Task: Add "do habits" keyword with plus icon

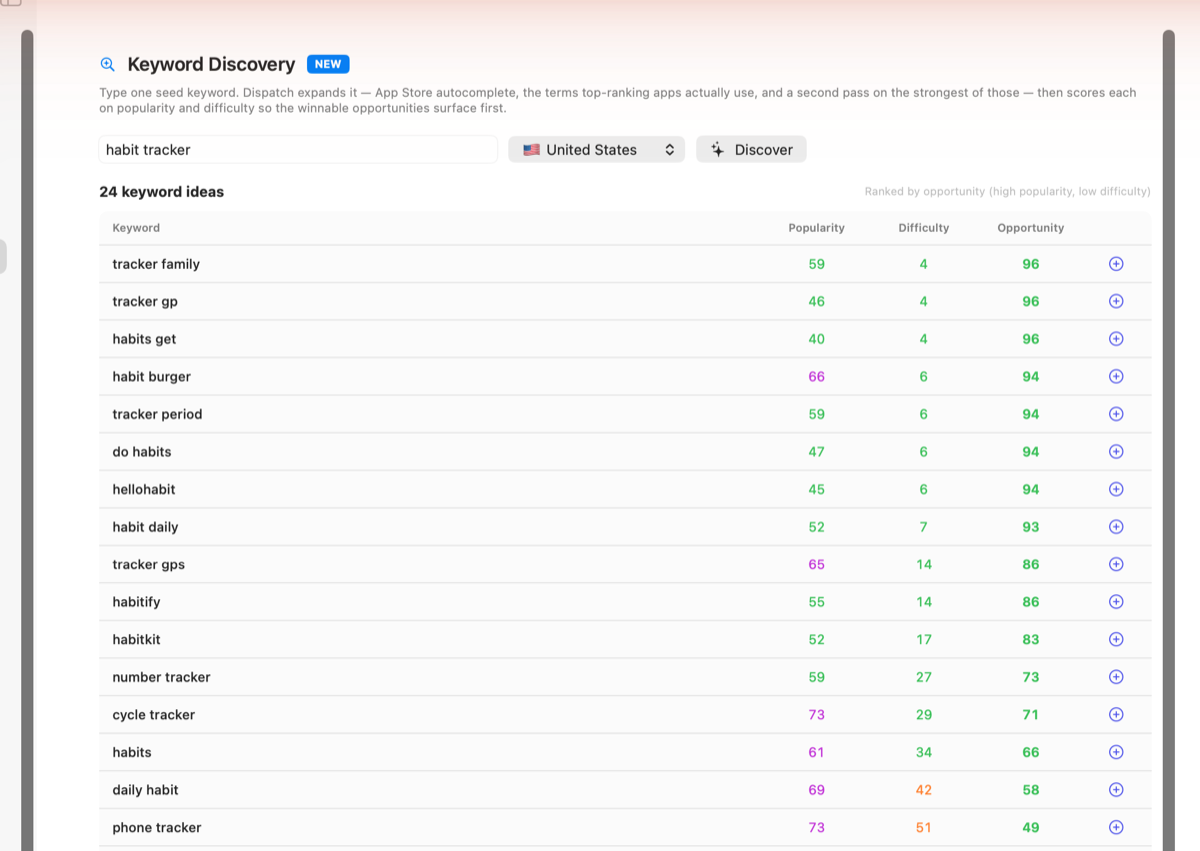Action: click(x=1116, y=451)
